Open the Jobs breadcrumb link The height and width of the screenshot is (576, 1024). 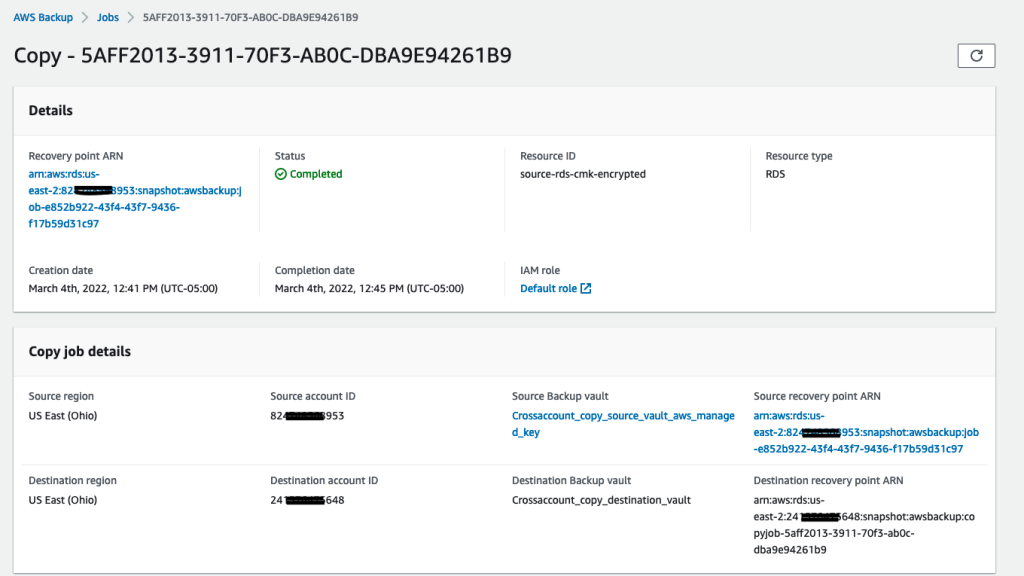(x=108, y=17)
